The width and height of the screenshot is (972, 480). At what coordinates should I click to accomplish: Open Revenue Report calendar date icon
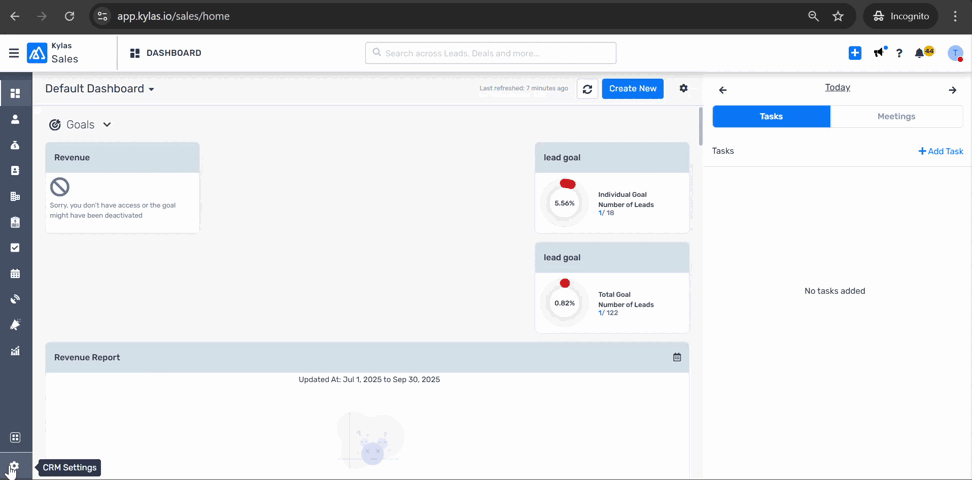click(x=677, y=357)
